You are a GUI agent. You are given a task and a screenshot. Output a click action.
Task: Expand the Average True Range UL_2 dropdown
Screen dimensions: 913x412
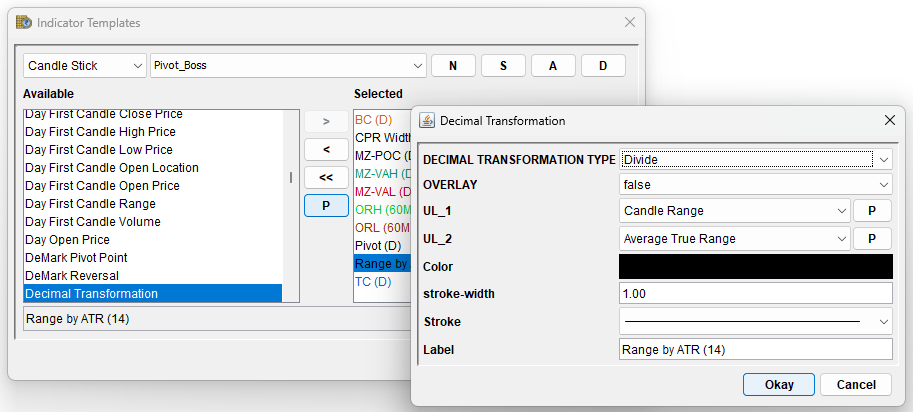pyautogui.click(x=734, y=238)
